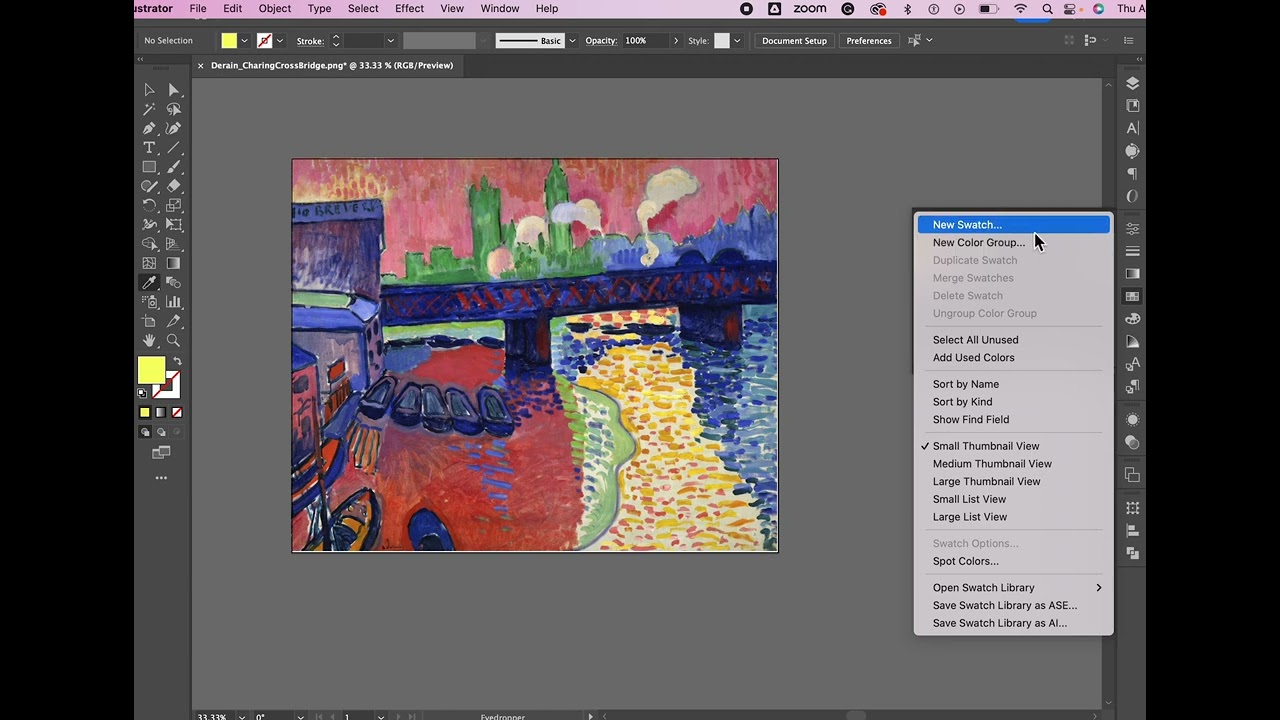Viewport: 1280px width, 720px height.
Task: Choose the Blend tool
Action: (x=174, y=283)
